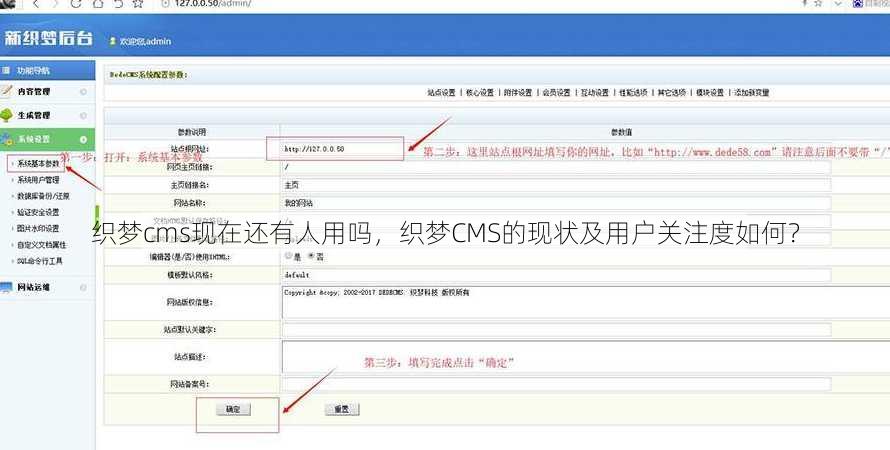Open 验证安全设置 in sidebar
The image size is (890, 450).
[38, 212]
